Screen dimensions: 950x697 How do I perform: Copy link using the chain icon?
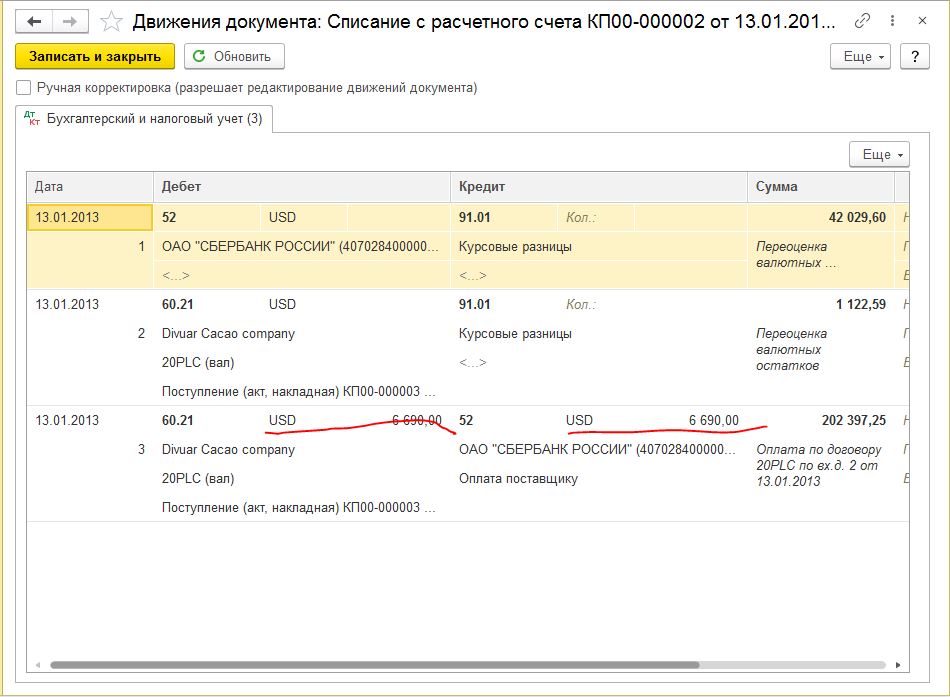862,21
